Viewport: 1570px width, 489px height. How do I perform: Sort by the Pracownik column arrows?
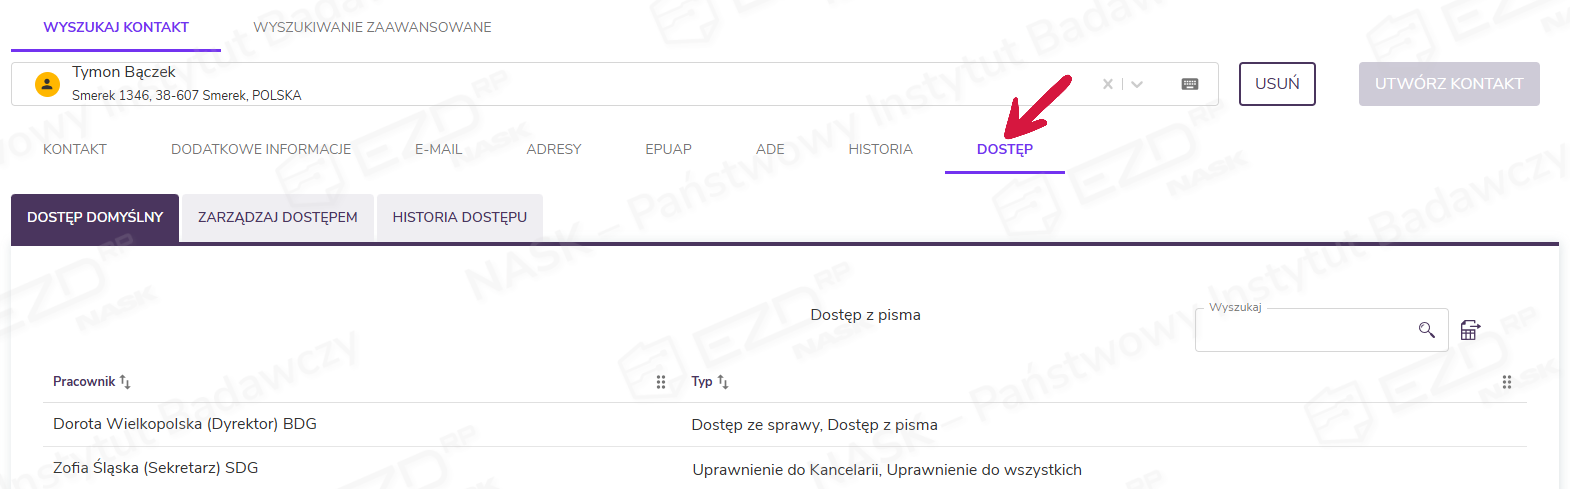tap(125, 382)
